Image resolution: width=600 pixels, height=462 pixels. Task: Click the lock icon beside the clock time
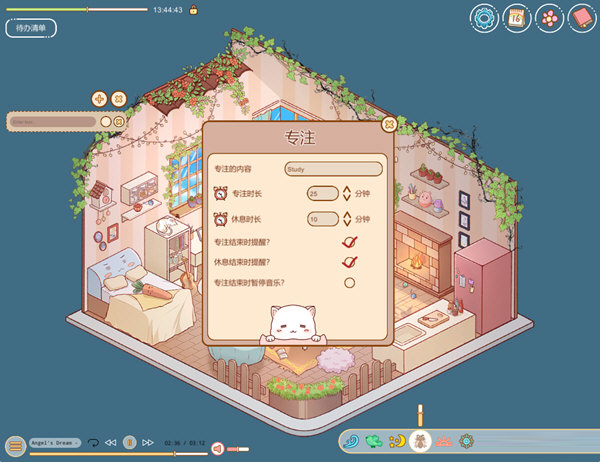pos(193,10)
